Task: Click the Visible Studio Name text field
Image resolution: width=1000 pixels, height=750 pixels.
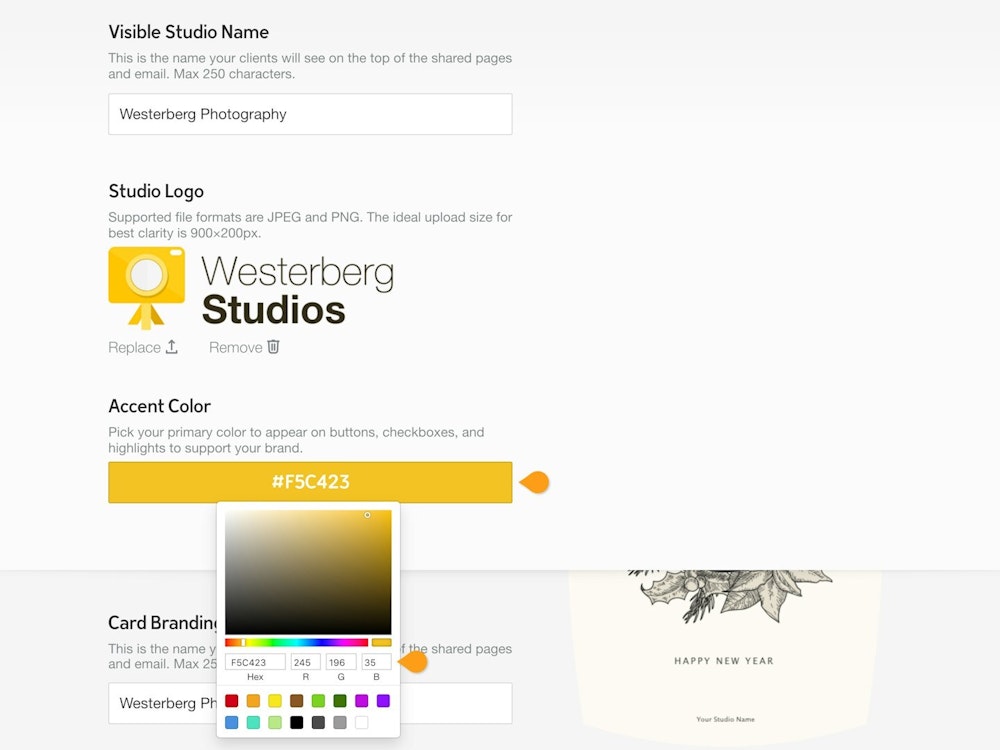Action: [310, 114]
